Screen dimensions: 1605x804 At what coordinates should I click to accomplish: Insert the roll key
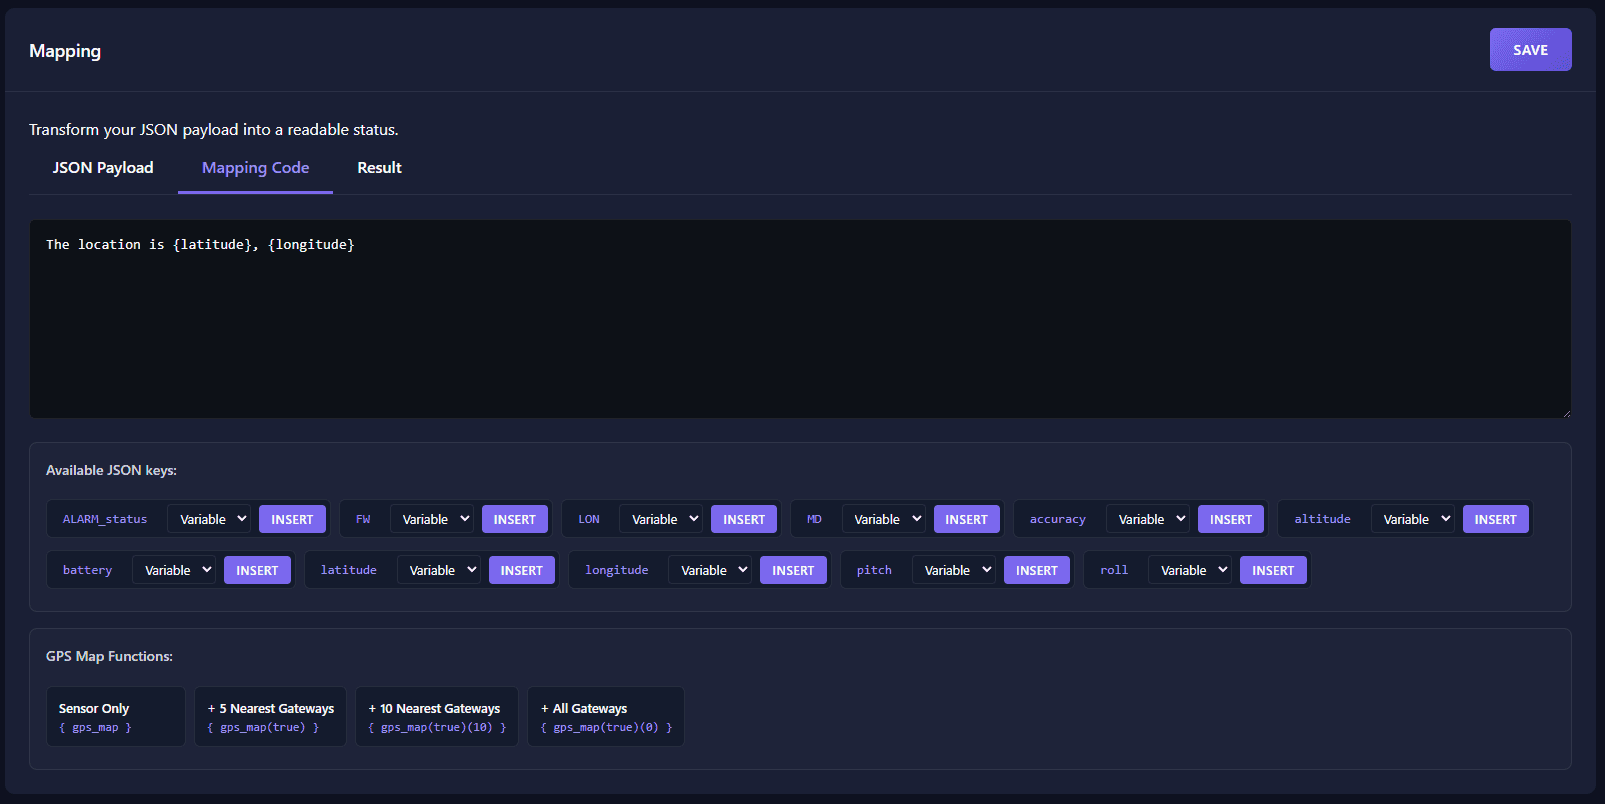(x=1273, y=570)
